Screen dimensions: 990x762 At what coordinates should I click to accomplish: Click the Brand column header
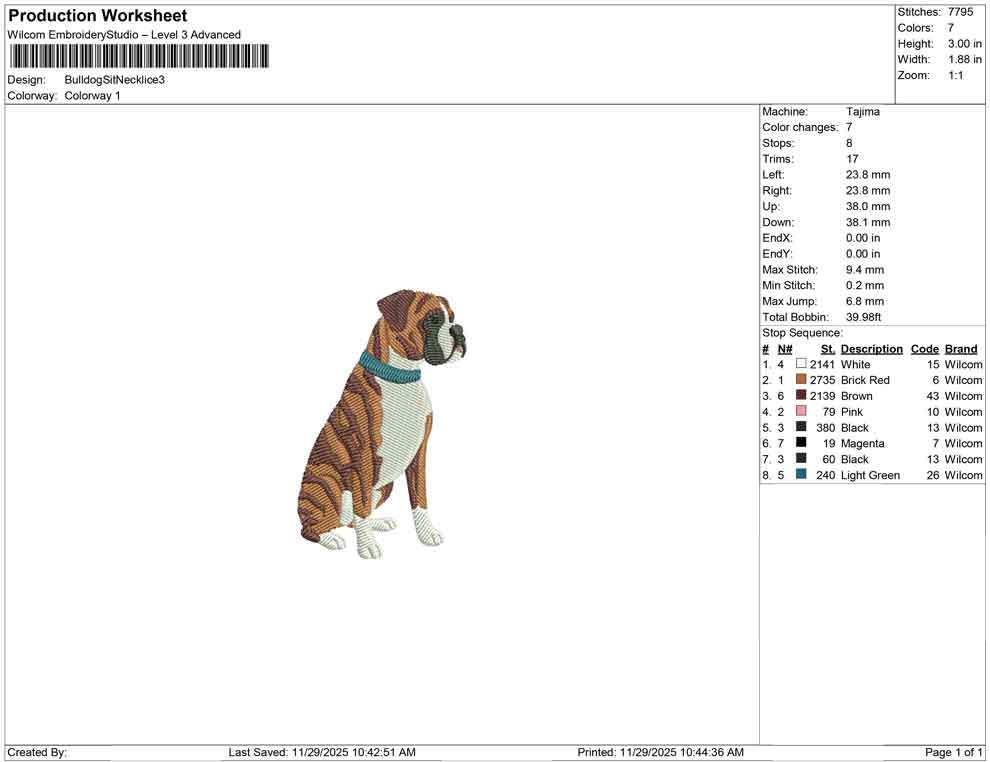click(961, 349)
